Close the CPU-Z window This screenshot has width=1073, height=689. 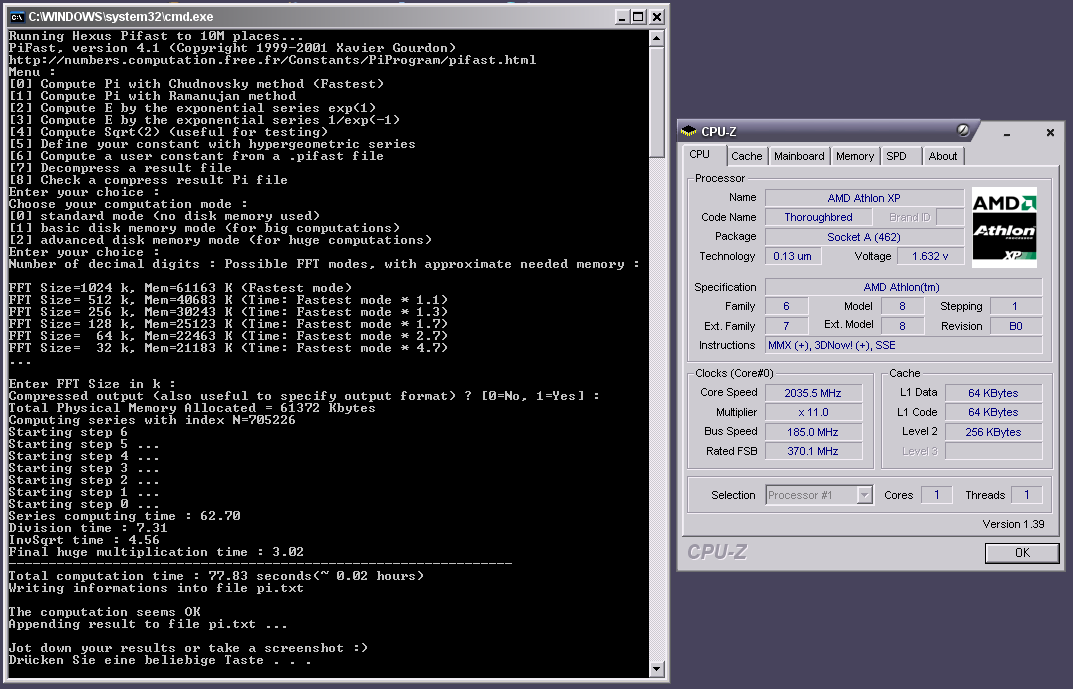pyautogui.click(x=1050, y=132)
